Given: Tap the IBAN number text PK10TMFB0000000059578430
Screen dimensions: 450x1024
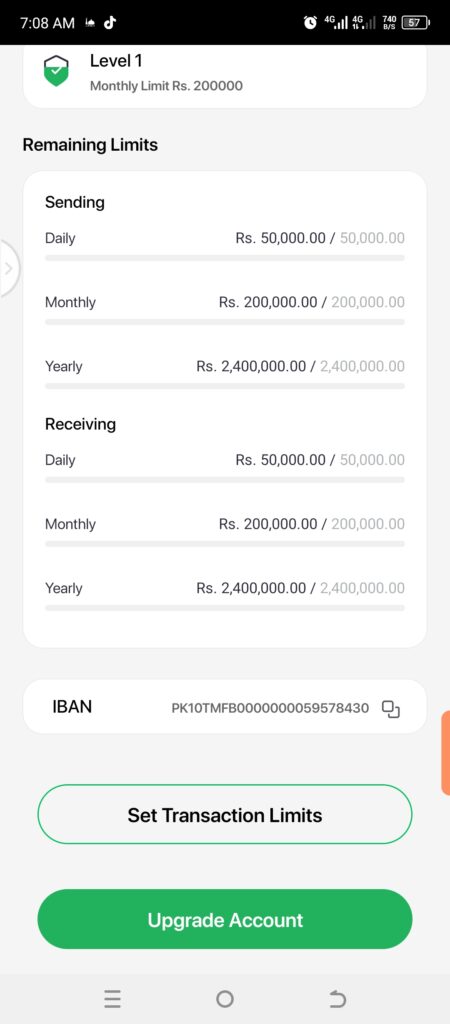Looking at the screenshot, I should coord(270,708).
